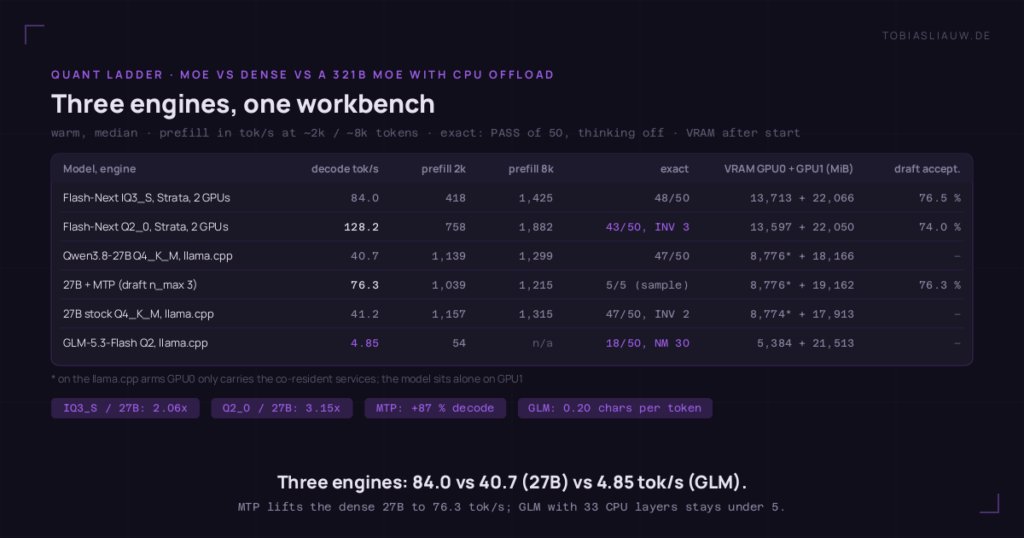
Task: Click the 'n/a' prefill 8k cell
Action: tap(543, 343)
